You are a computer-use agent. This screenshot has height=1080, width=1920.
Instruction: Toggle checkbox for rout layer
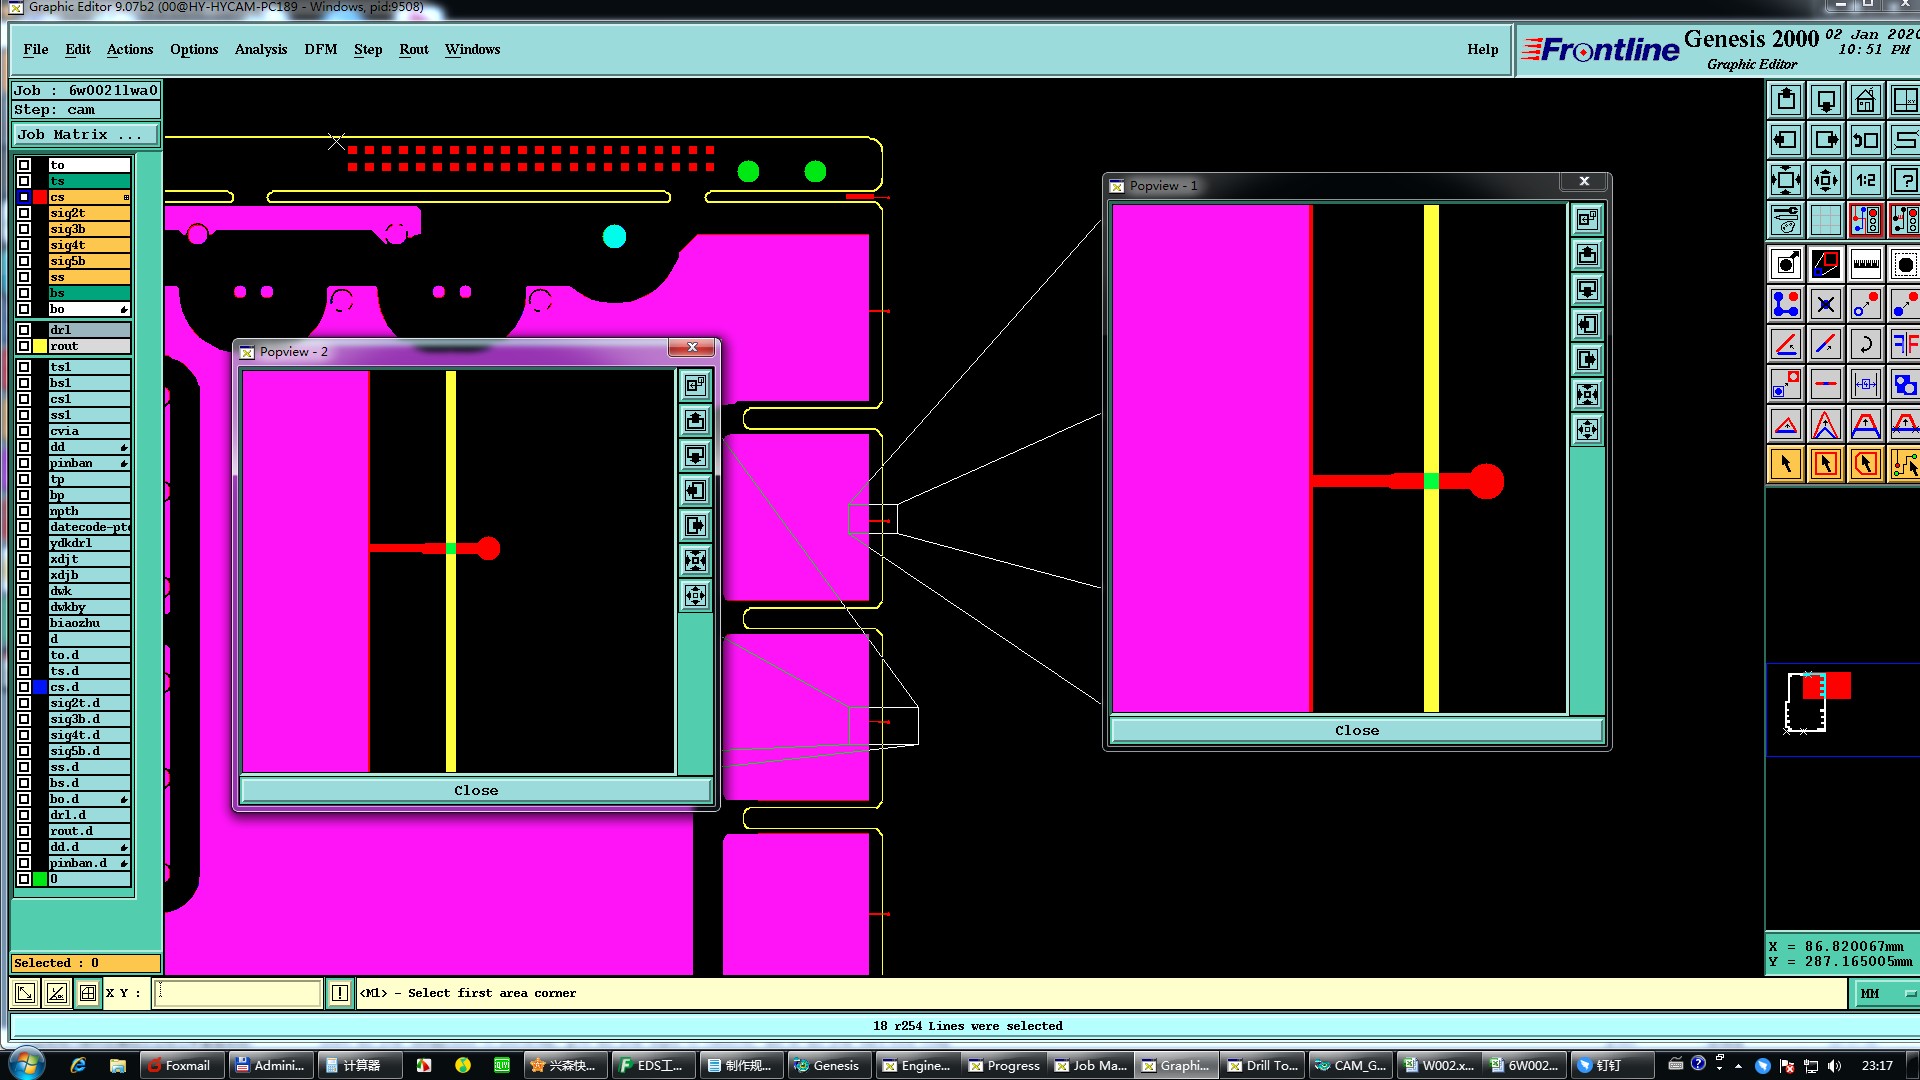click(24, 346)
